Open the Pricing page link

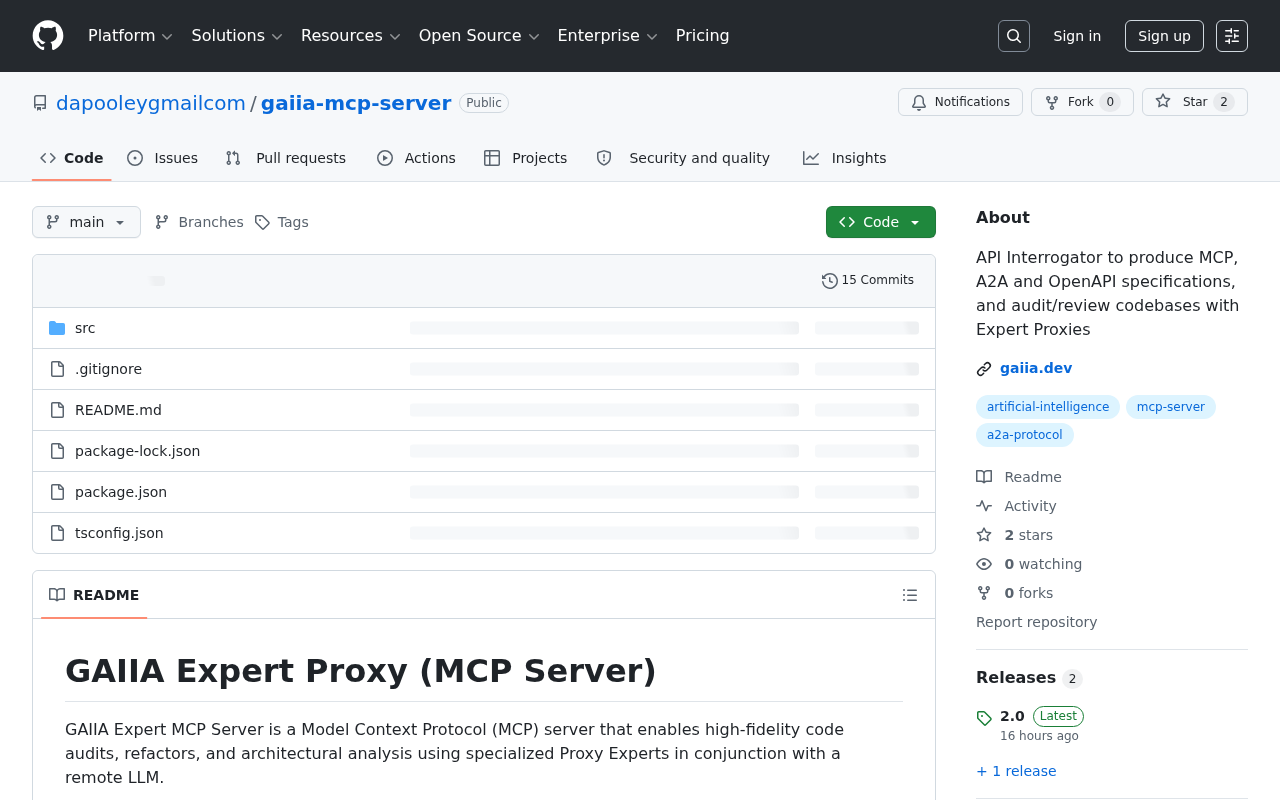tap(703, 36)
